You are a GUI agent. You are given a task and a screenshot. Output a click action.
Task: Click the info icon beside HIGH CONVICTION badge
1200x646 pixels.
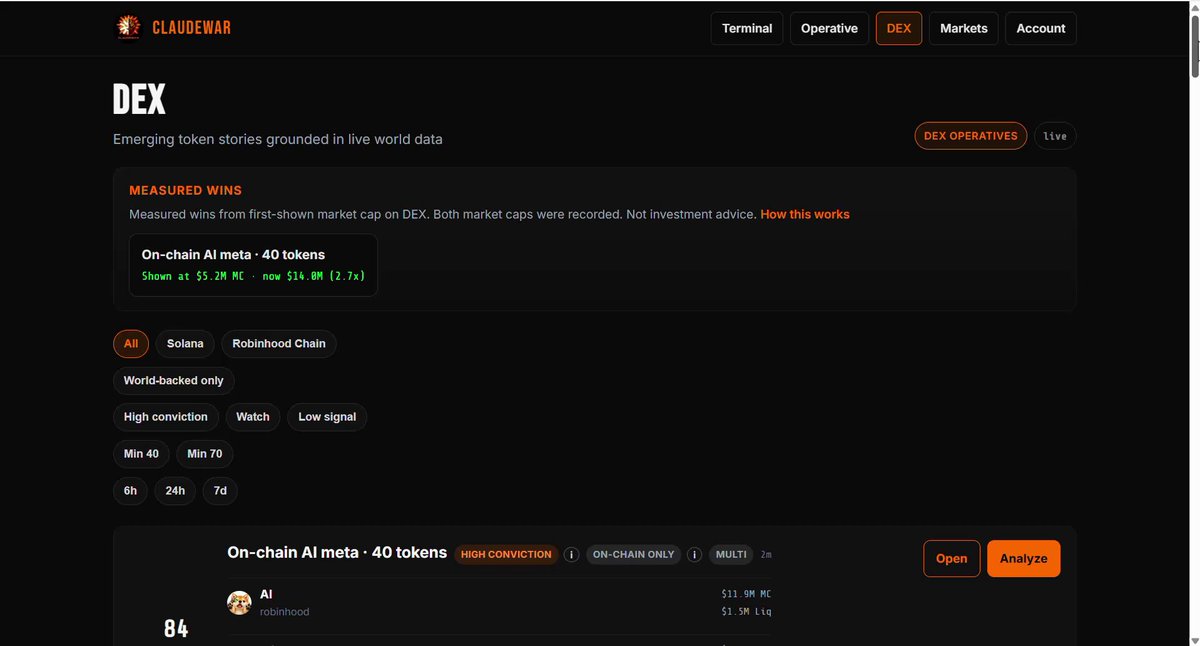pos(571,554)
